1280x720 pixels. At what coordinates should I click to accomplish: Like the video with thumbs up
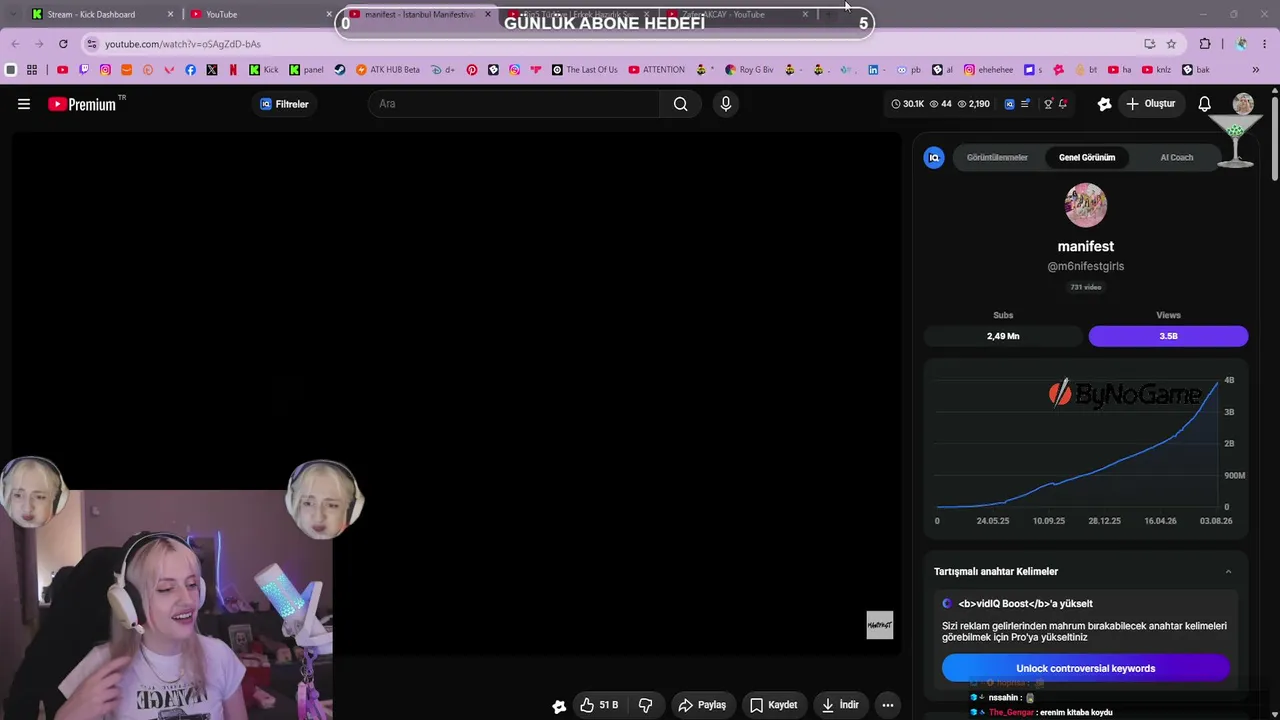(599, 705)
